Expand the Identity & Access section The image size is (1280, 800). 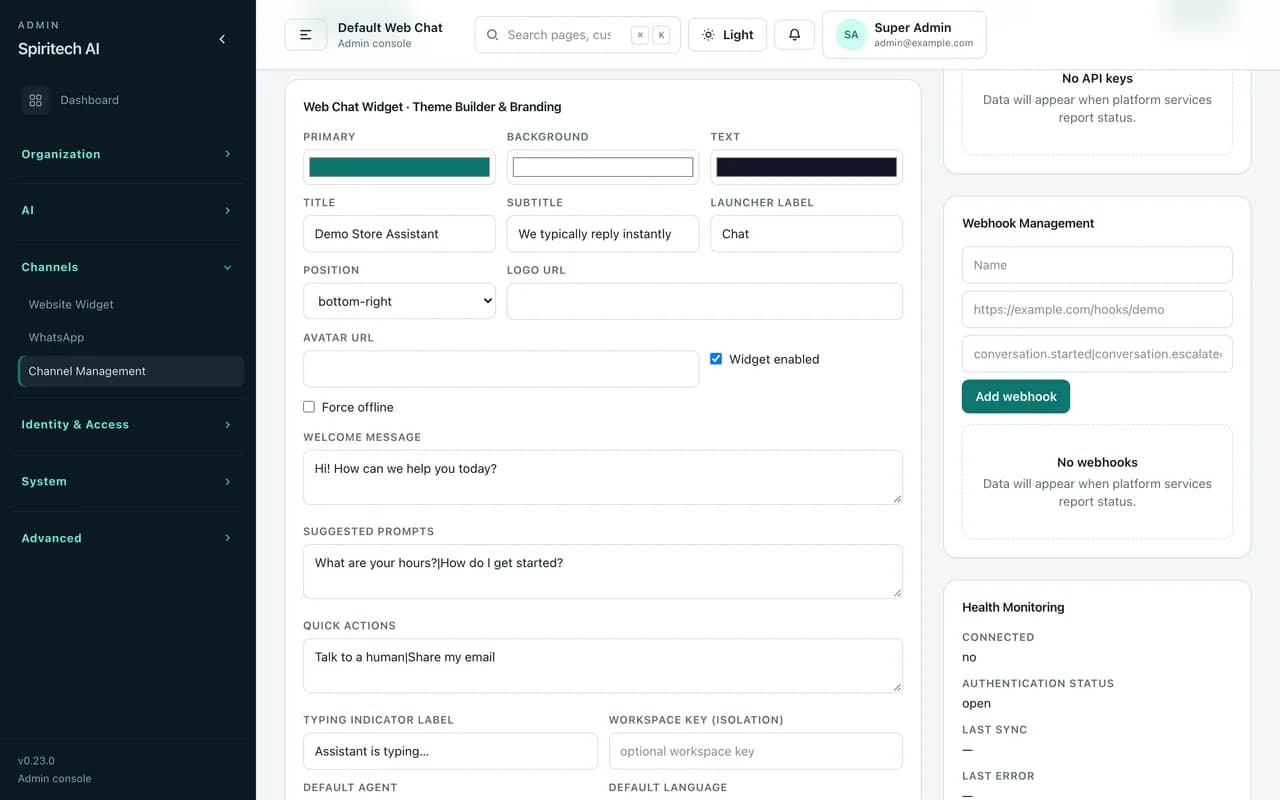coord(128,424)
